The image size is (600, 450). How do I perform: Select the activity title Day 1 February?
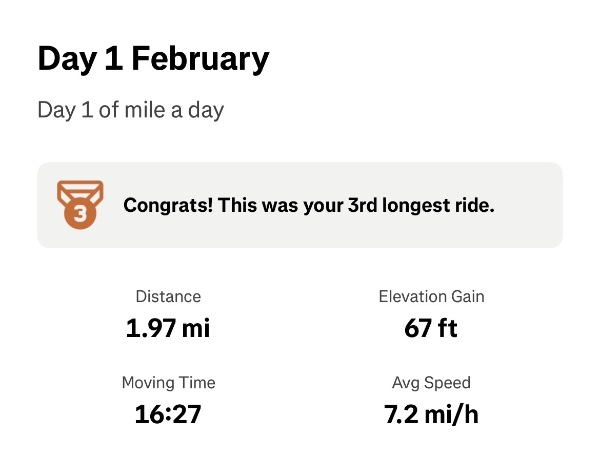[153, 59]
